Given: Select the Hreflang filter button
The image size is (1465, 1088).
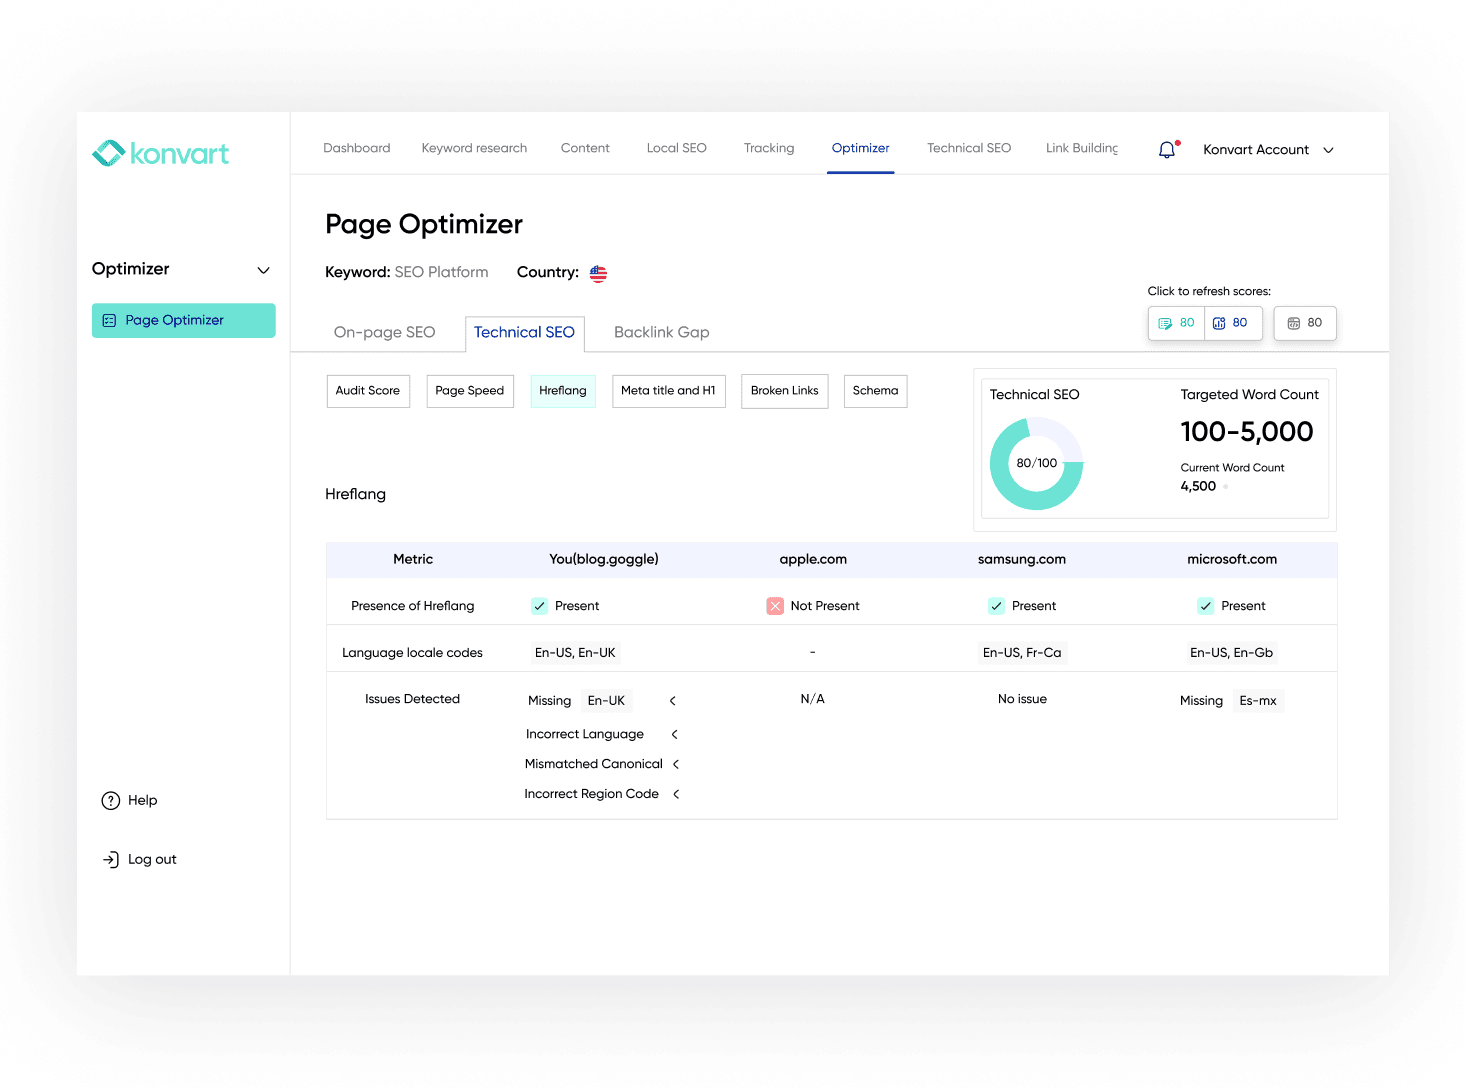Looking at the screenshot, I should click(562, 390).
